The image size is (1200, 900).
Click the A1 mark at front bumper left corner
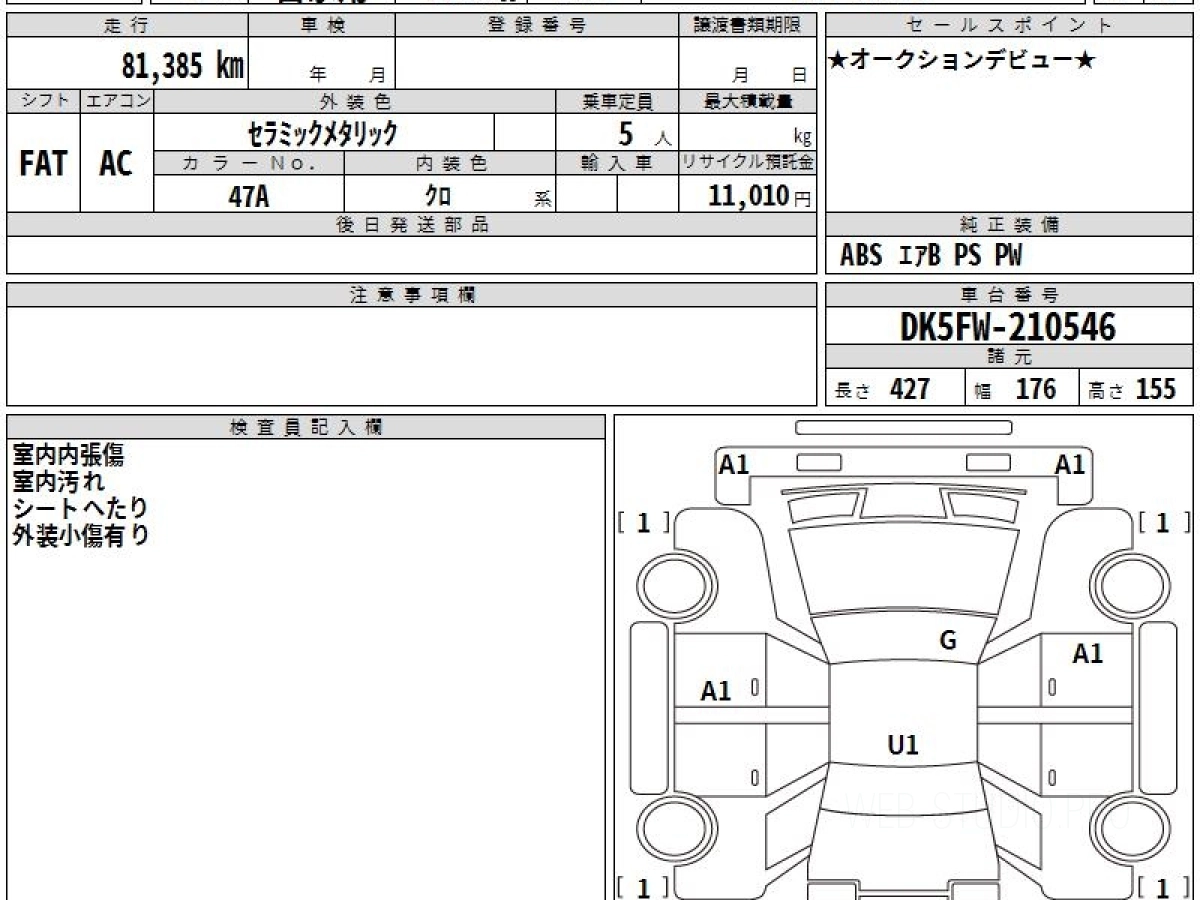[x=735, y=464]
